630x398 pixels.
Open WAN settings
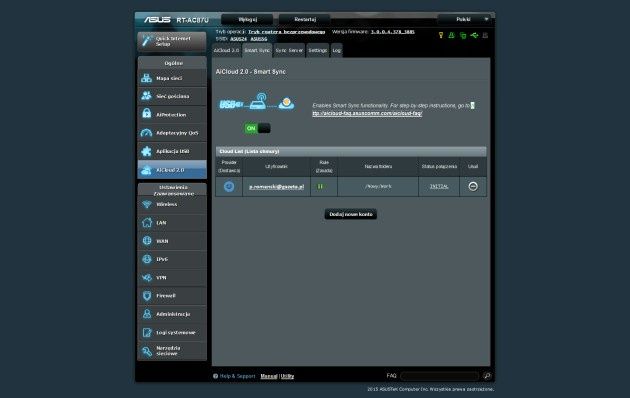pos(172,241)
